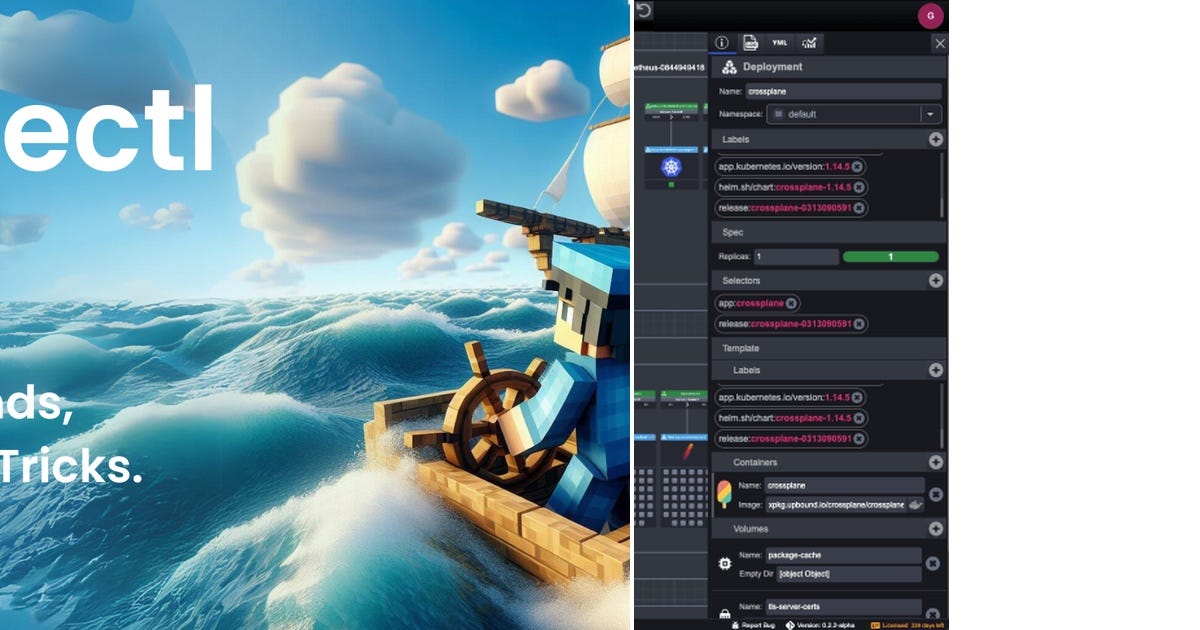Open the metrics view in the details panel
This screenshot has height=630, width=1200.
tap(809, 43)
